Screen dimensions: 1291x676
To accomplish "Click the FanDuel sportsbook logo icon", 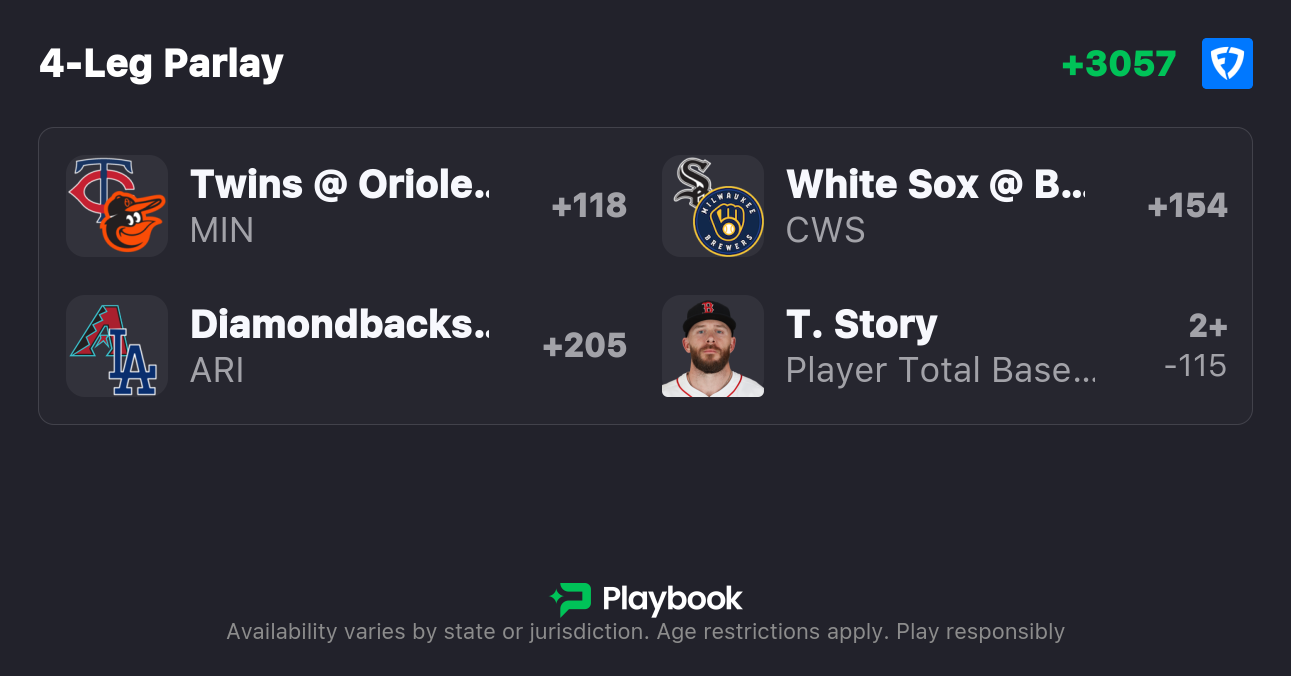I will [1227, 64].
